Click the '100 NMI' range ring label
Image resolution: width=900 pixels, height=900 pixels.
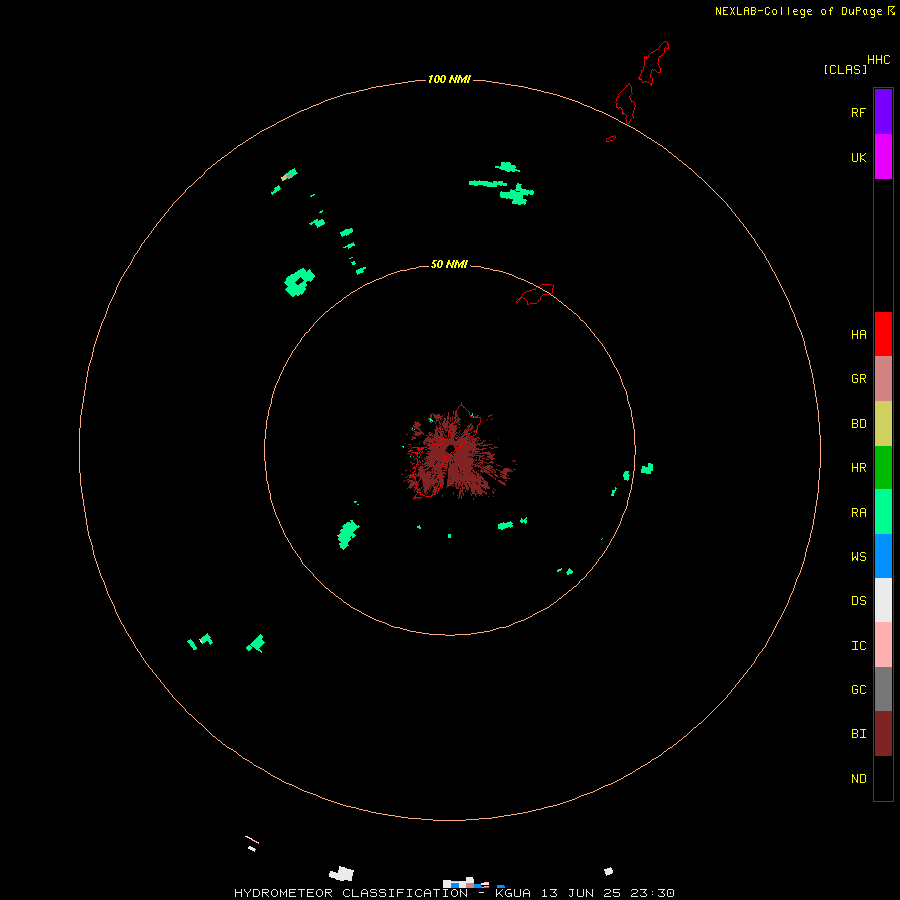click(449, 79)
